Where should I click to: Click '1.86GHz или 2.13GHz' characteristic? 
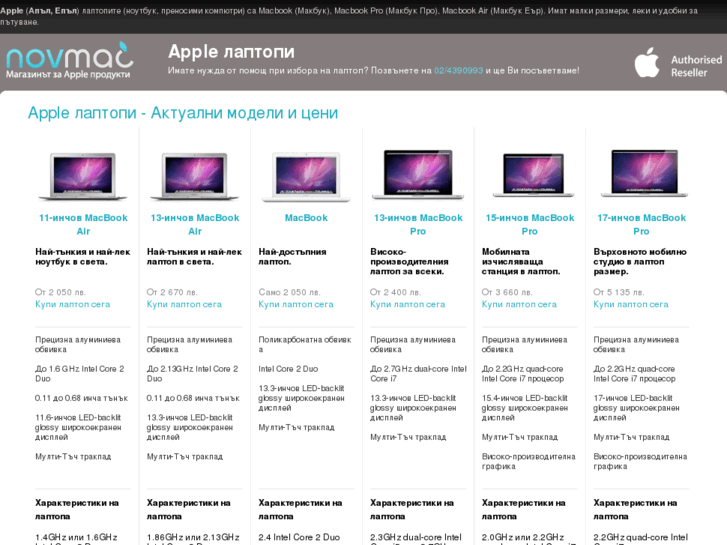point(193,537)
